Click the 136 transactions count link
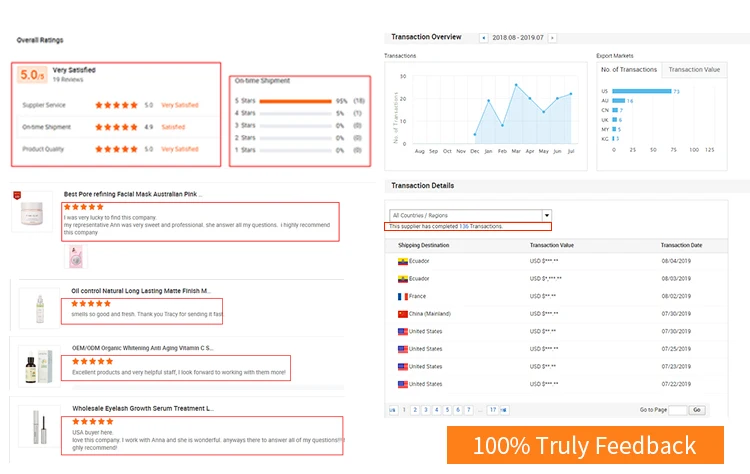Viewport: 750px width, 474px height. point(463,226)
